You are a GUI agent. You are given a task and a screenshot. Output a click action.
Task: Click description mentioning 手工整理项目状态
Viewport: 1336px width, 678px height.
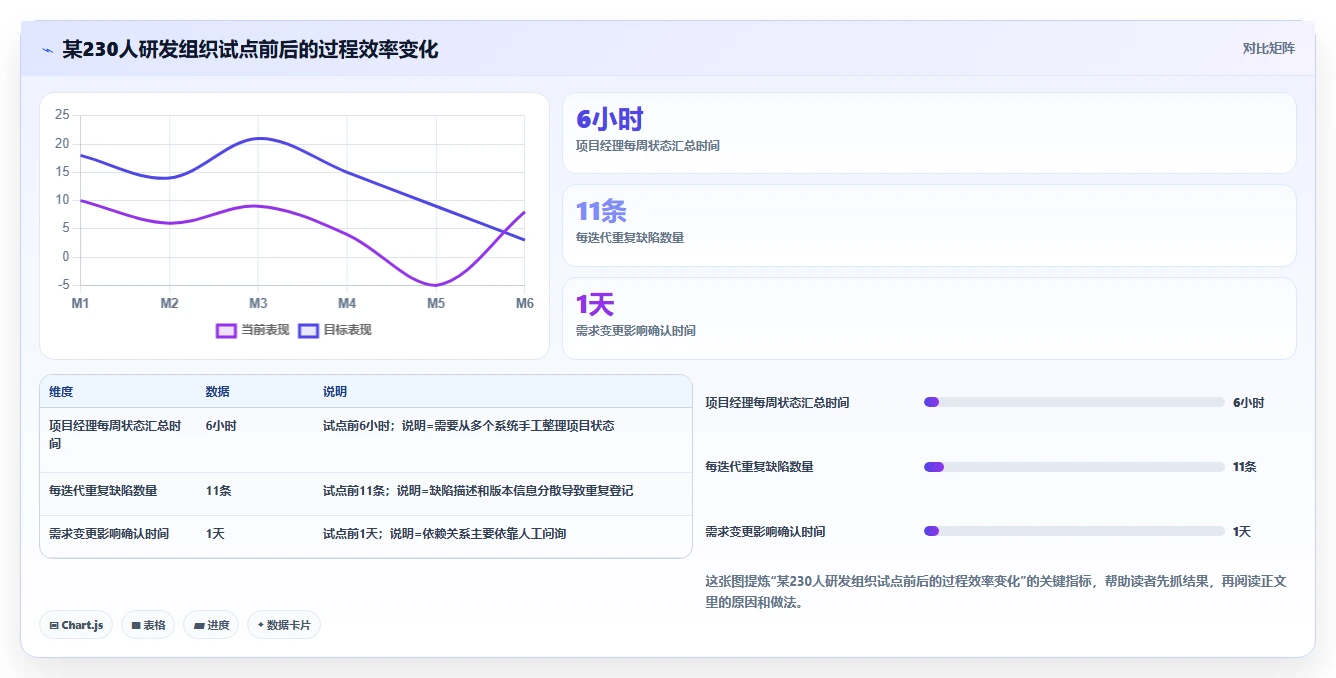click(x=469, y=426)
